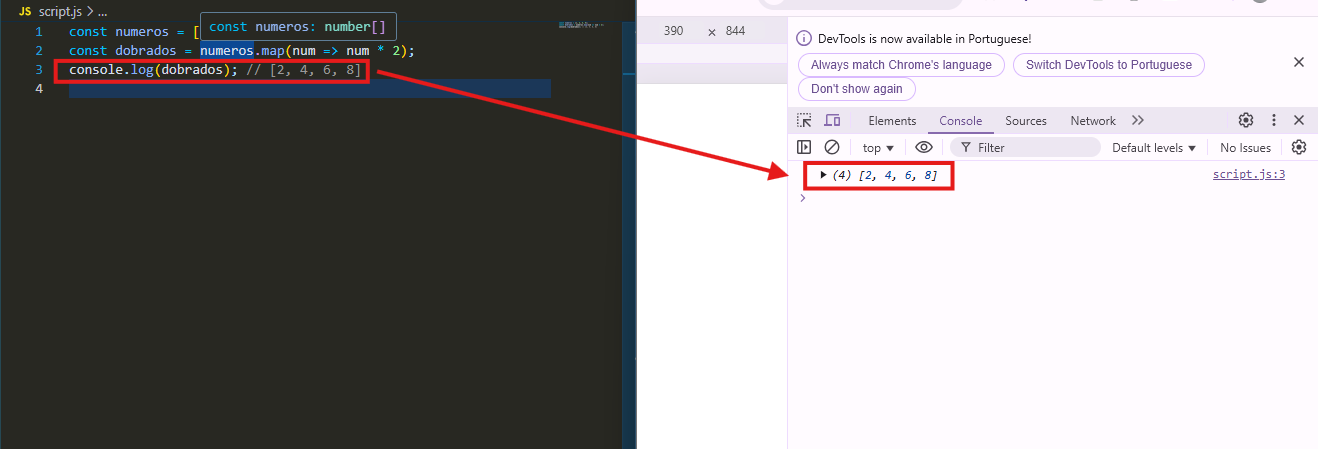Dismiss the DevTools language notification

pos(1299,62)
